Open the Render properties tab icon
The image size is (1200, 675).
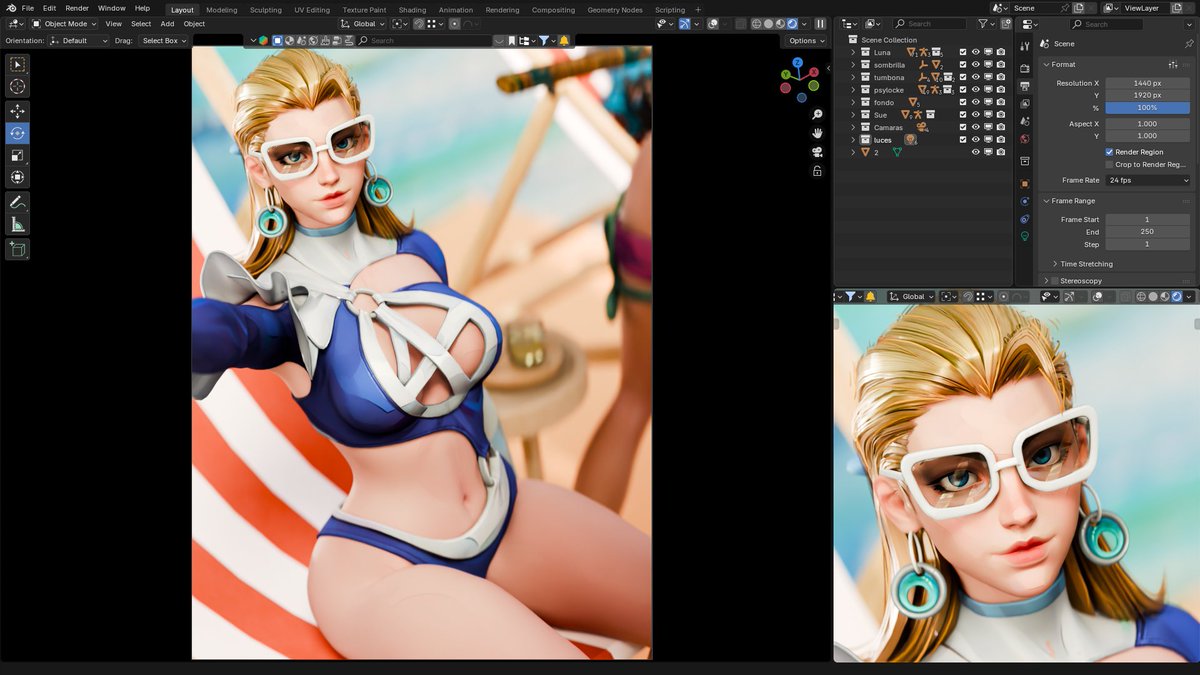click(x=1025, y=69)
